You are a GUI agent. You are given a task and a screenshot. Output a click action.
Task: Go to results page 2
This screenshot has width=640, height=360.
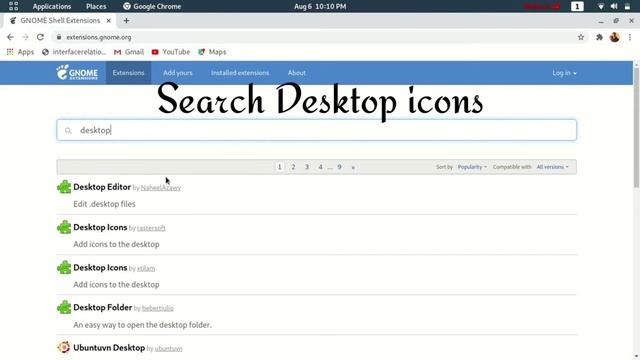(x=293, y=167)
